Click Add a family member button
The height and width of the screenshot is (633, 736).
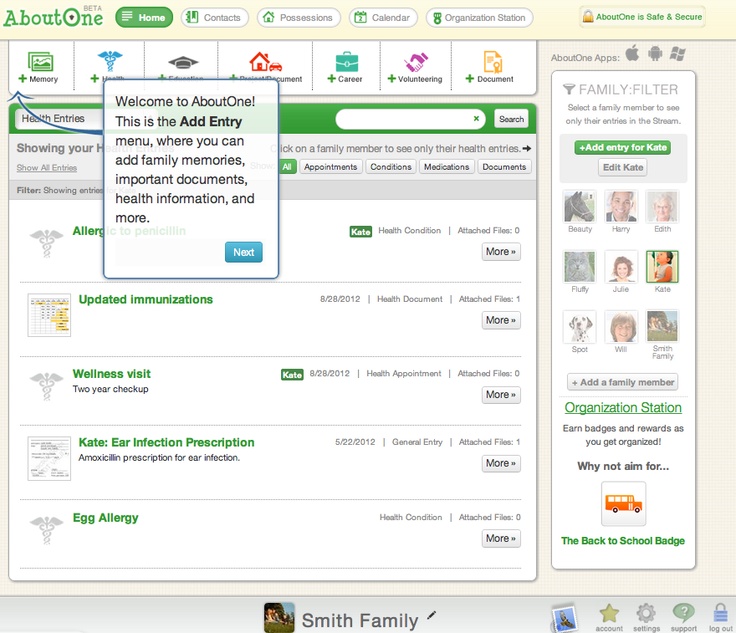[623, 382]
